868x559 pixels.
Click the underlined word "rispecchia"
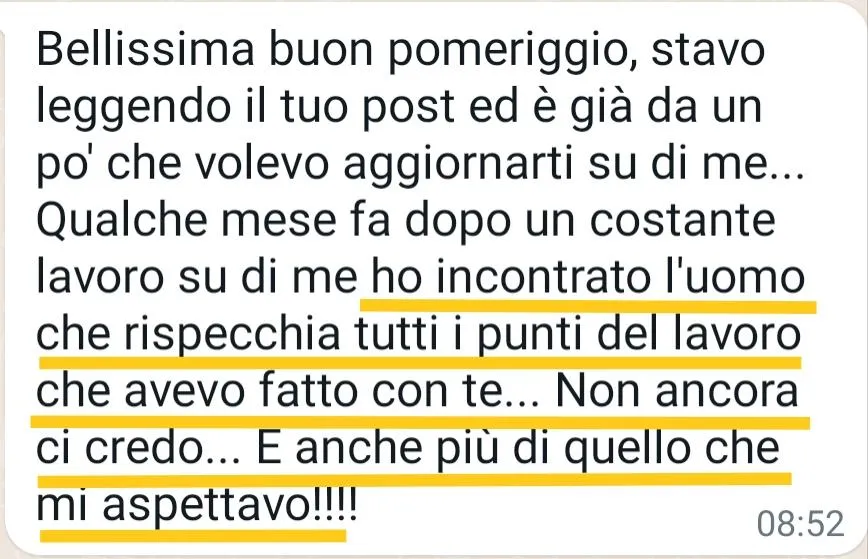(231, 337)
